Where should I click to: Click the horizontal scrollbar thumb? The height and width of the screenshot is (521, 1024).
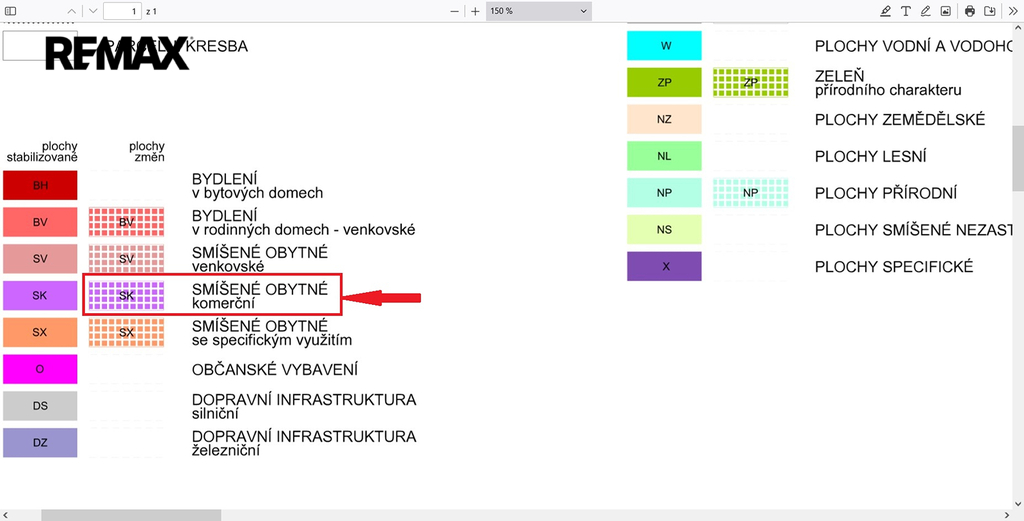[130, 515]
